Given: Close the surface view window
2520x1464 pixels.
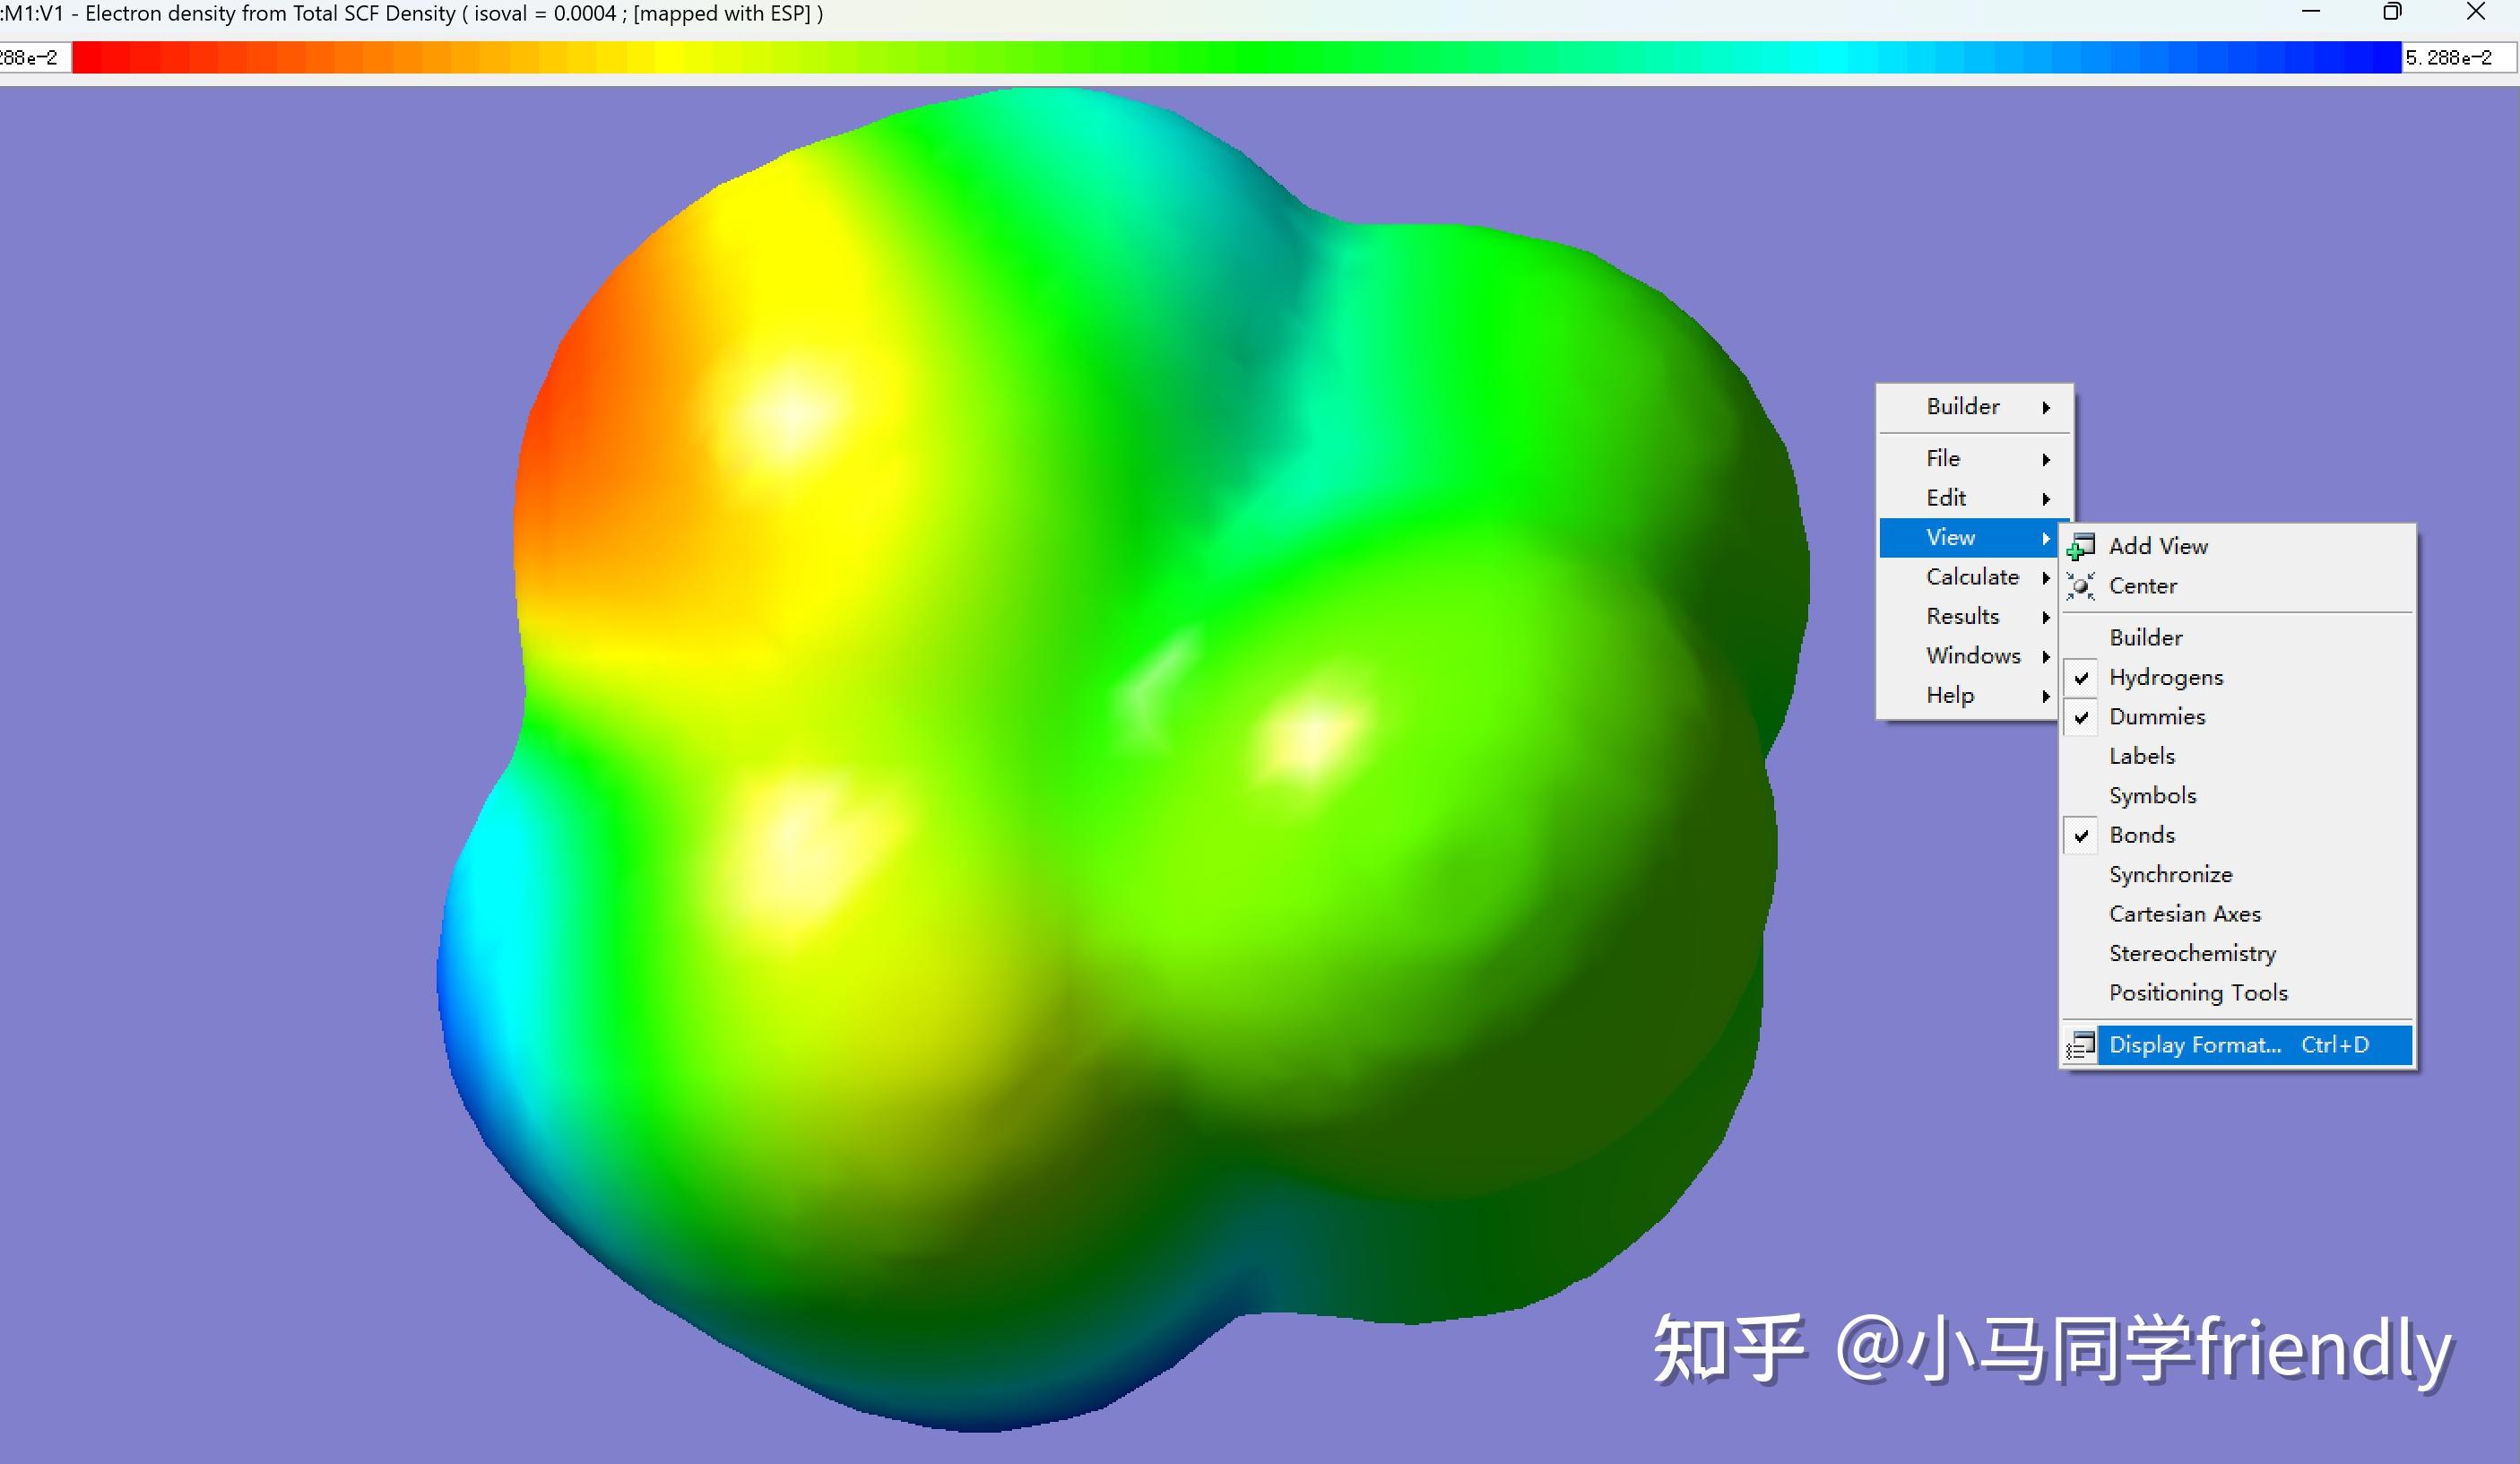Looking at the screenshot, I should coord(2476,13).
